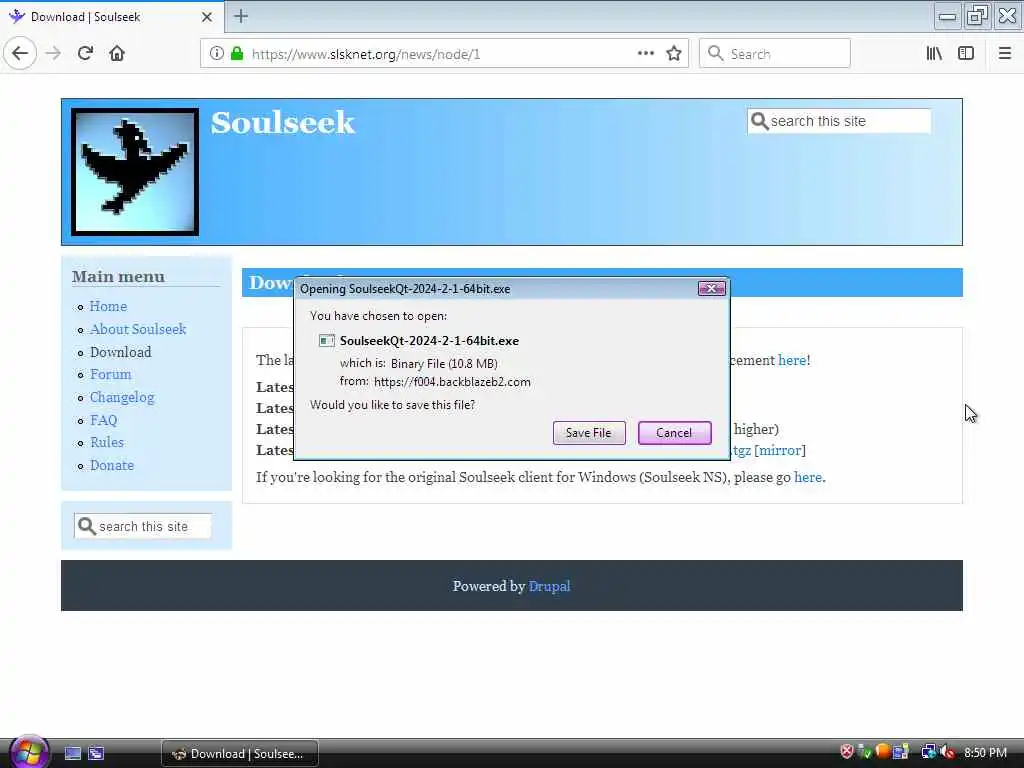Click Cancel in the download dialog

click(674, 433)
